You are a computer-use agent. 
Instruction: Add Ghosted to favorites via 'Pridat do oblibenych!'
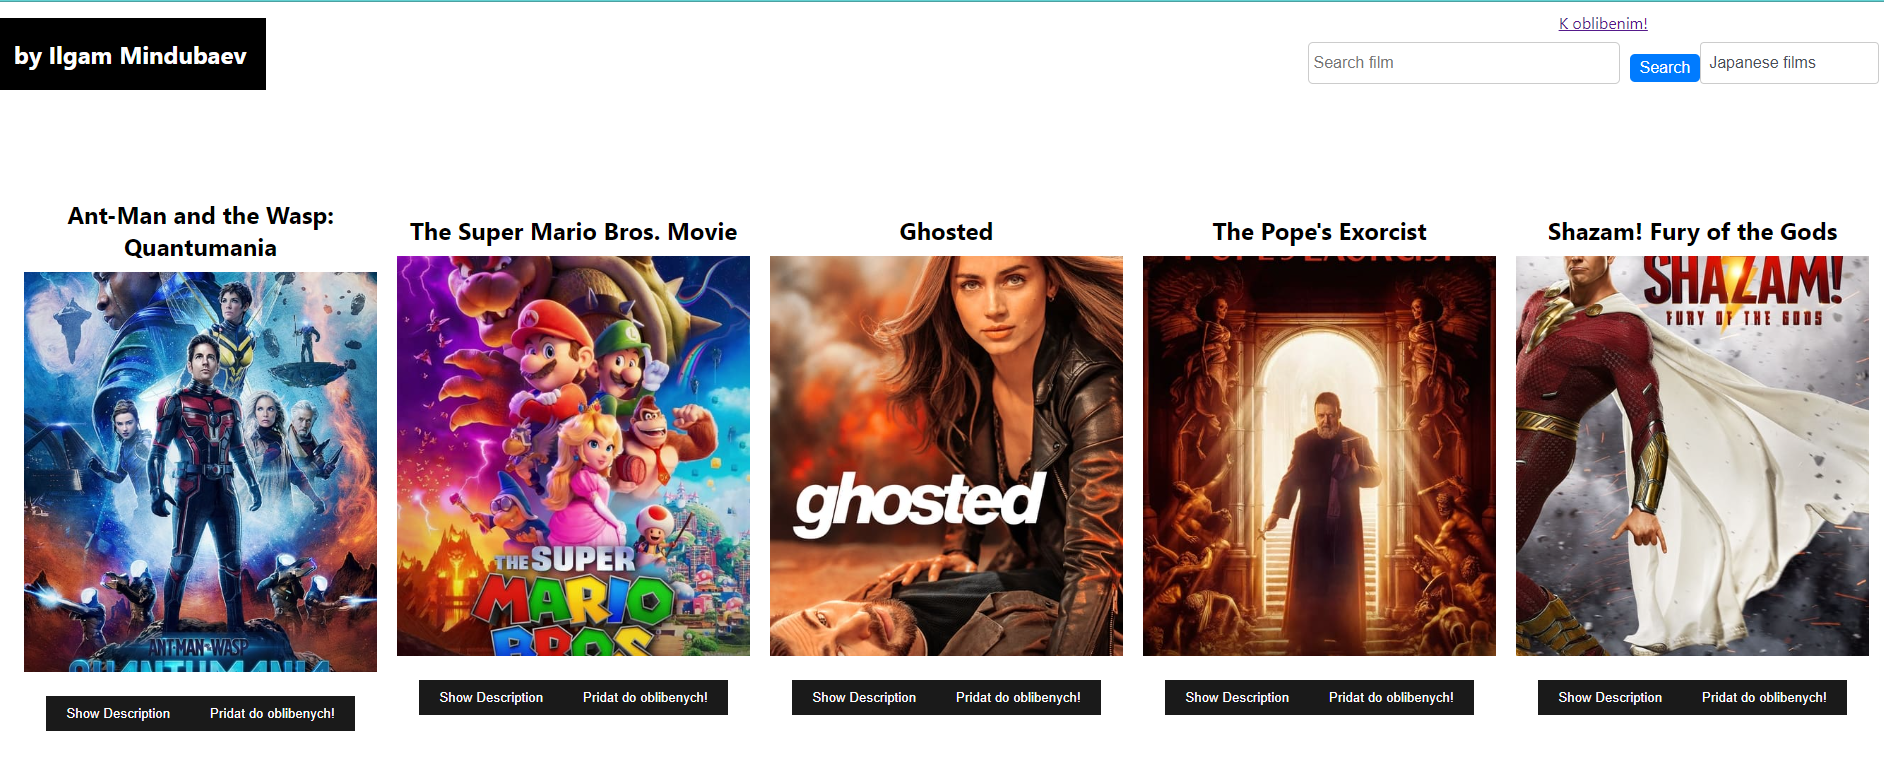coord(1018,697)
